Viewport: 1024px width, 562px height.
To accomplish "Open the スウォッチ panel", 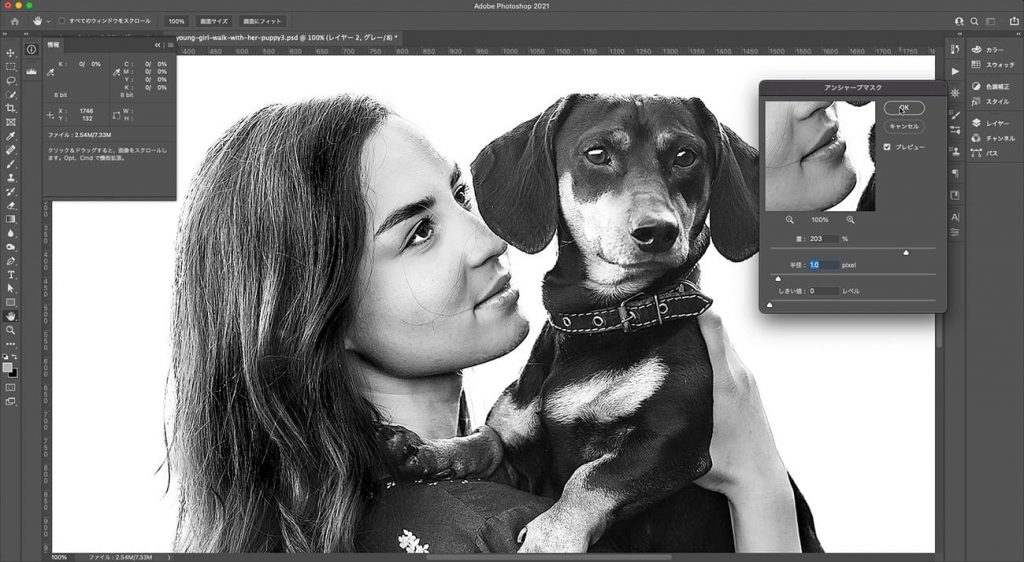I will pyautogui.click(x=993, y=65).
